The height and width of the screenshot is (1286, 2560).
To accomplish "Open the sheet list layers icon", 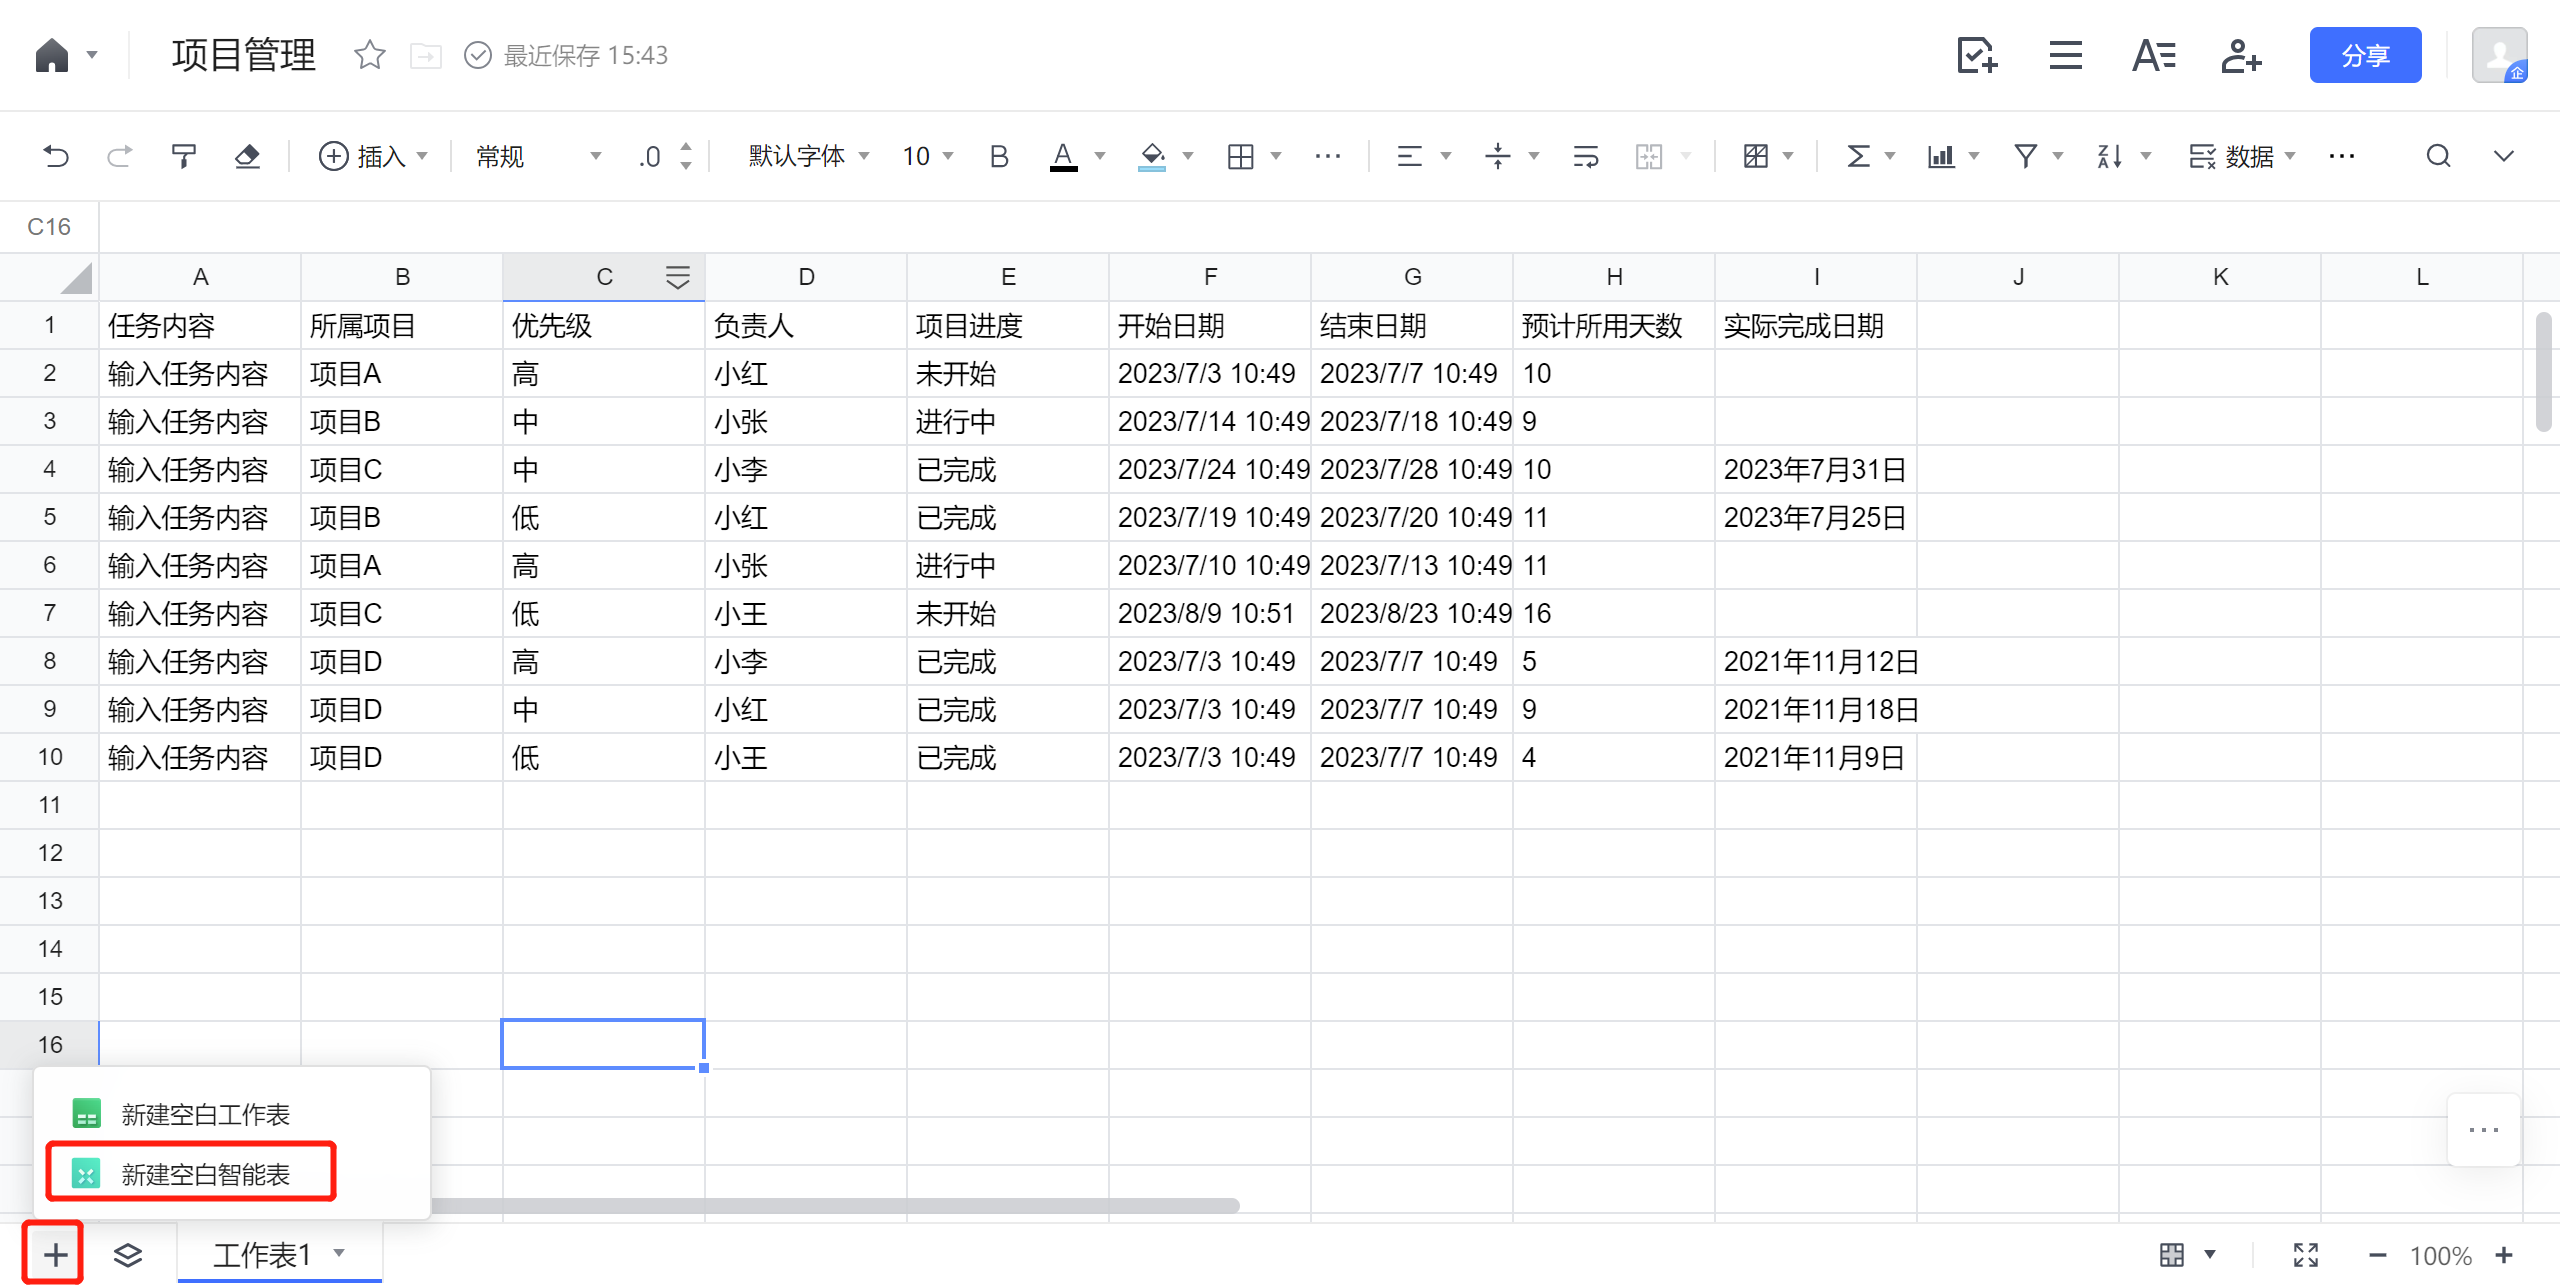I will point(128,1254).
